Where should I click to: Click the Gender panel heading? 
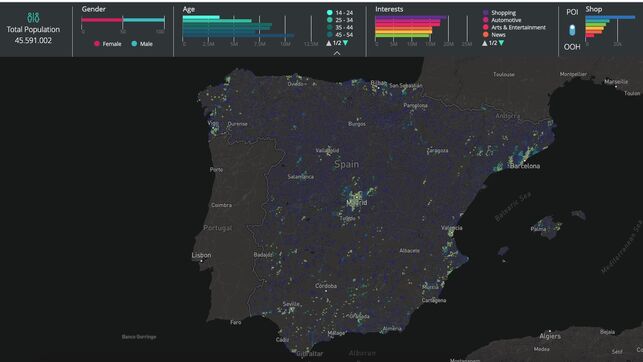pyautogui.click(x=93, y=9)
